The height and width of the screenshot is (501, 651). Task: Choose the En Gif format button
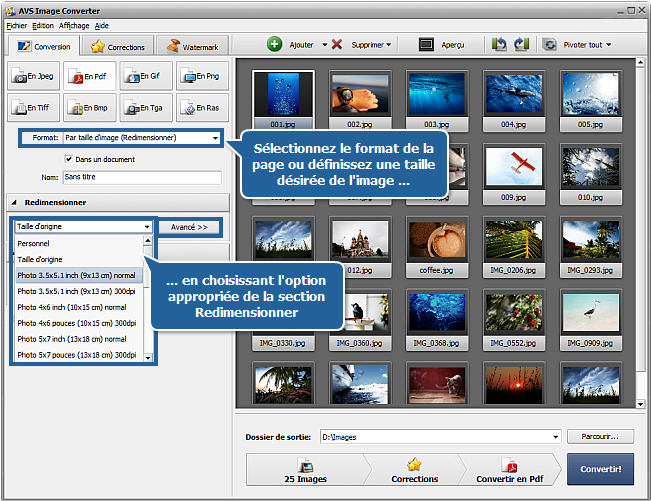pyautogui.click(x=146, y=76)
